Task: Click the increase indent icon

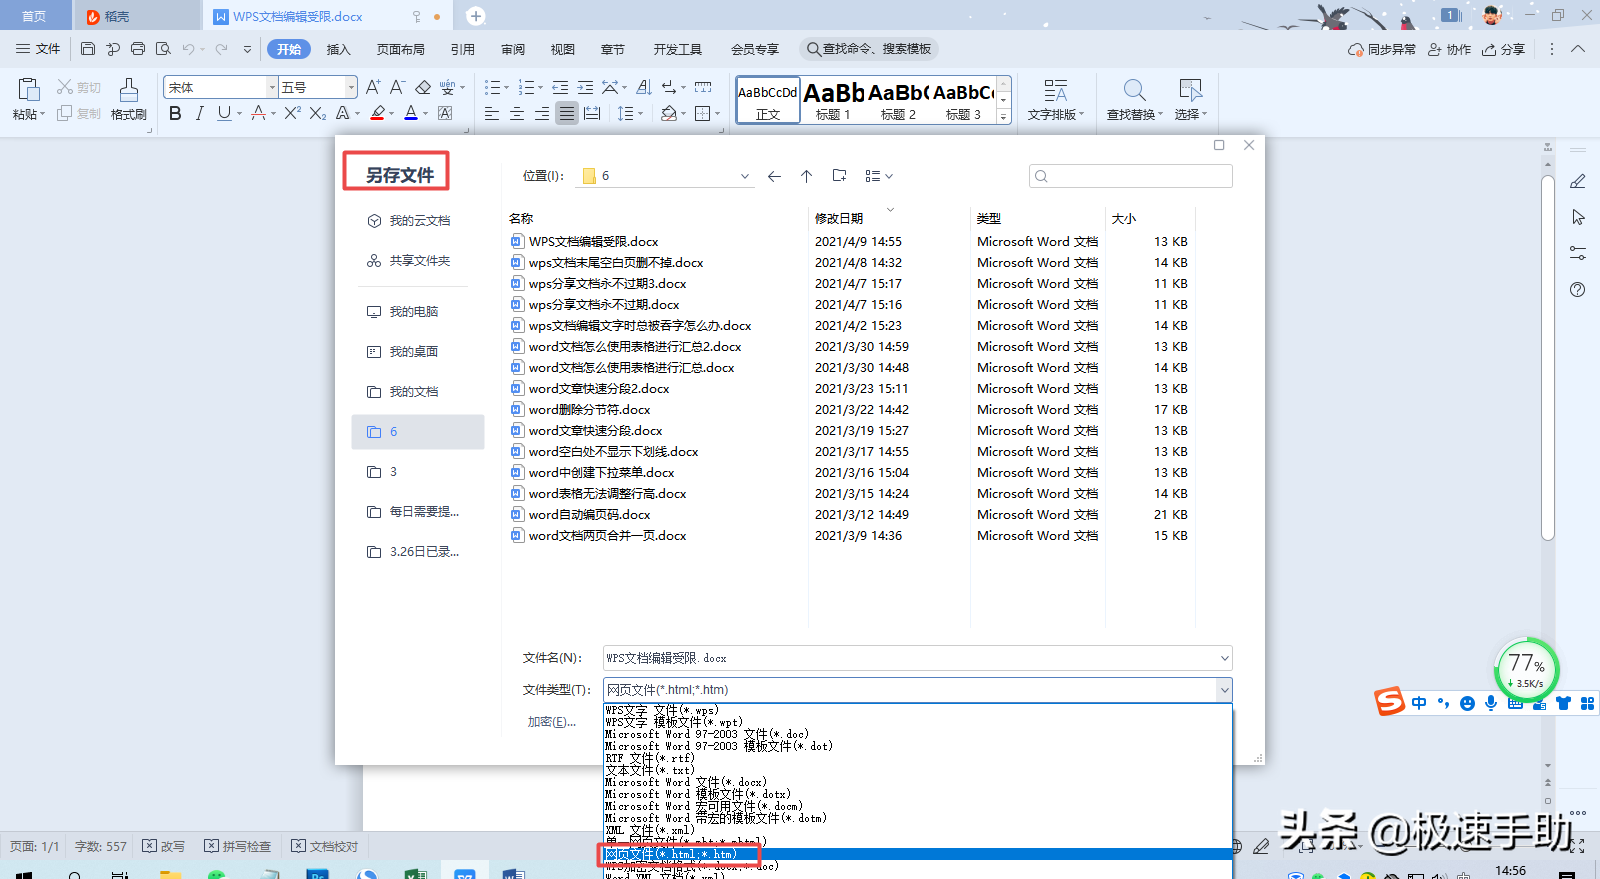Action: [x=585, y=88]
